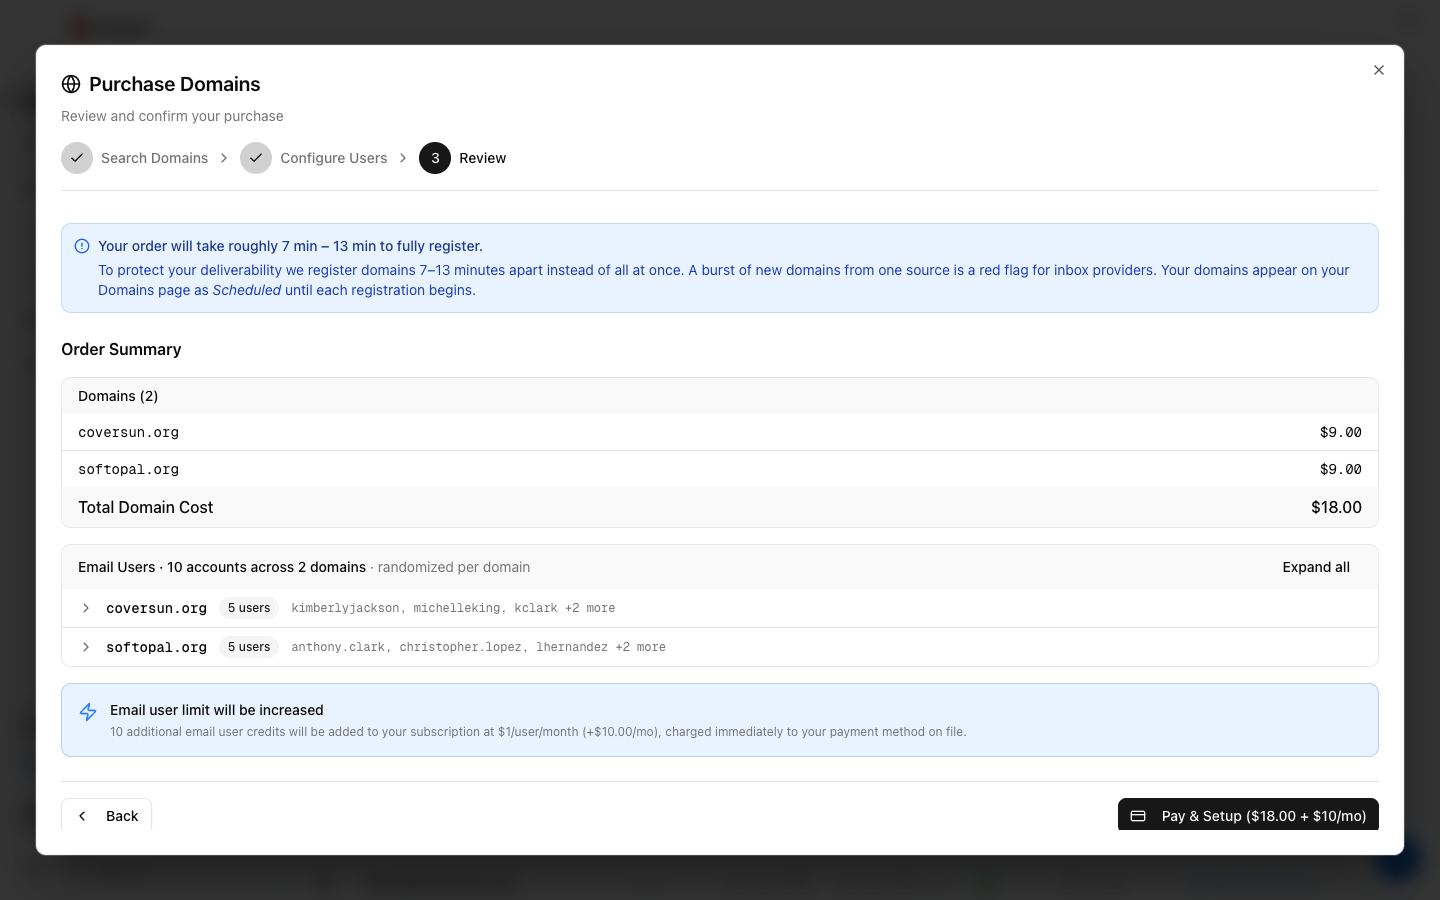Click the 5 users badge for coversun.org
This screenshot has height=900, width=1440.
click(249, 608)
